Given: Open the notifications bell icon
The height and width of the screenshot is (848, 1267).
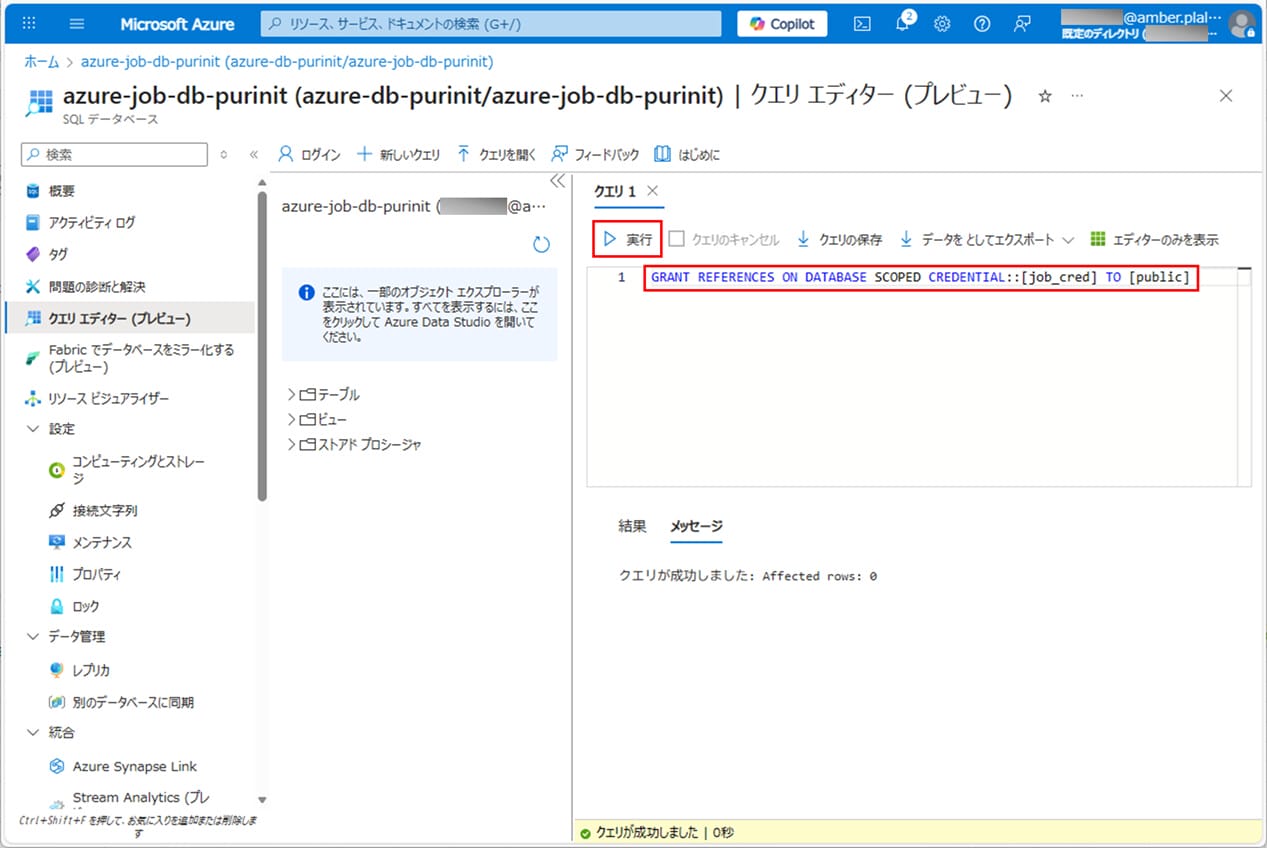Looking at the screenshot, I should (x=902, y=24).
